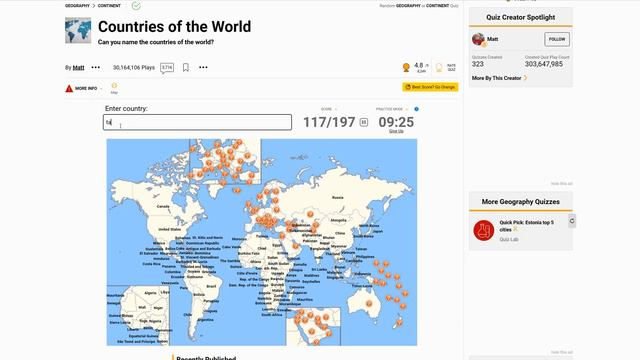This screenshot has height=360, width=640.
Task: Bookmark this quiz with the bookmark icon
Action: tap(186, 67)
